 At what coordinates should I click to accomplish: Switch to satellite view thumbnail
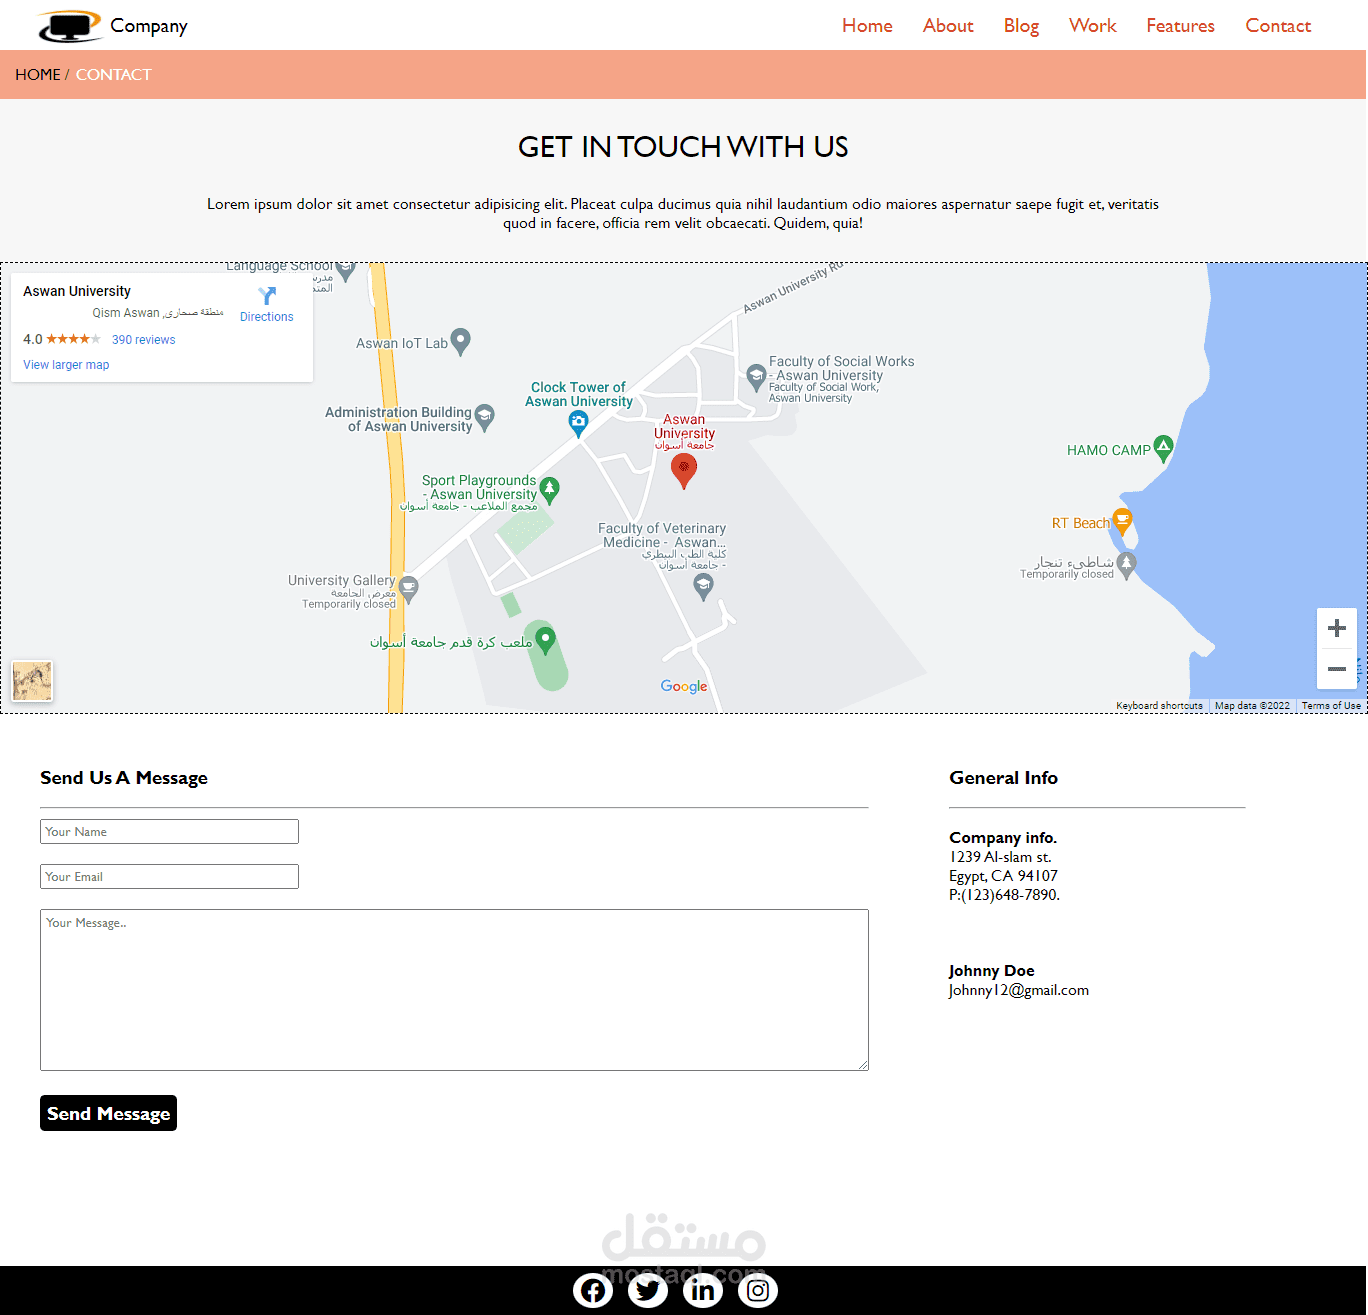(x=32, y=681)
